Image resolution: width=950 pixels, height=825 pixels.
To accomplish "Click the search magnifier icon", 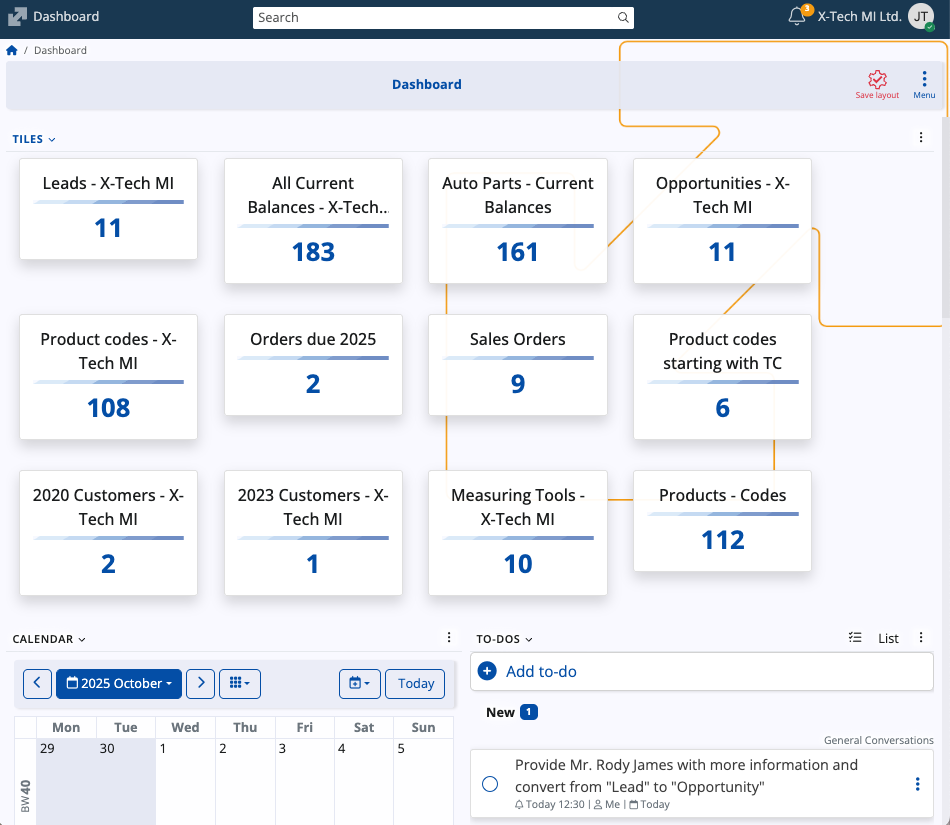I will click(x=623, y=18).
